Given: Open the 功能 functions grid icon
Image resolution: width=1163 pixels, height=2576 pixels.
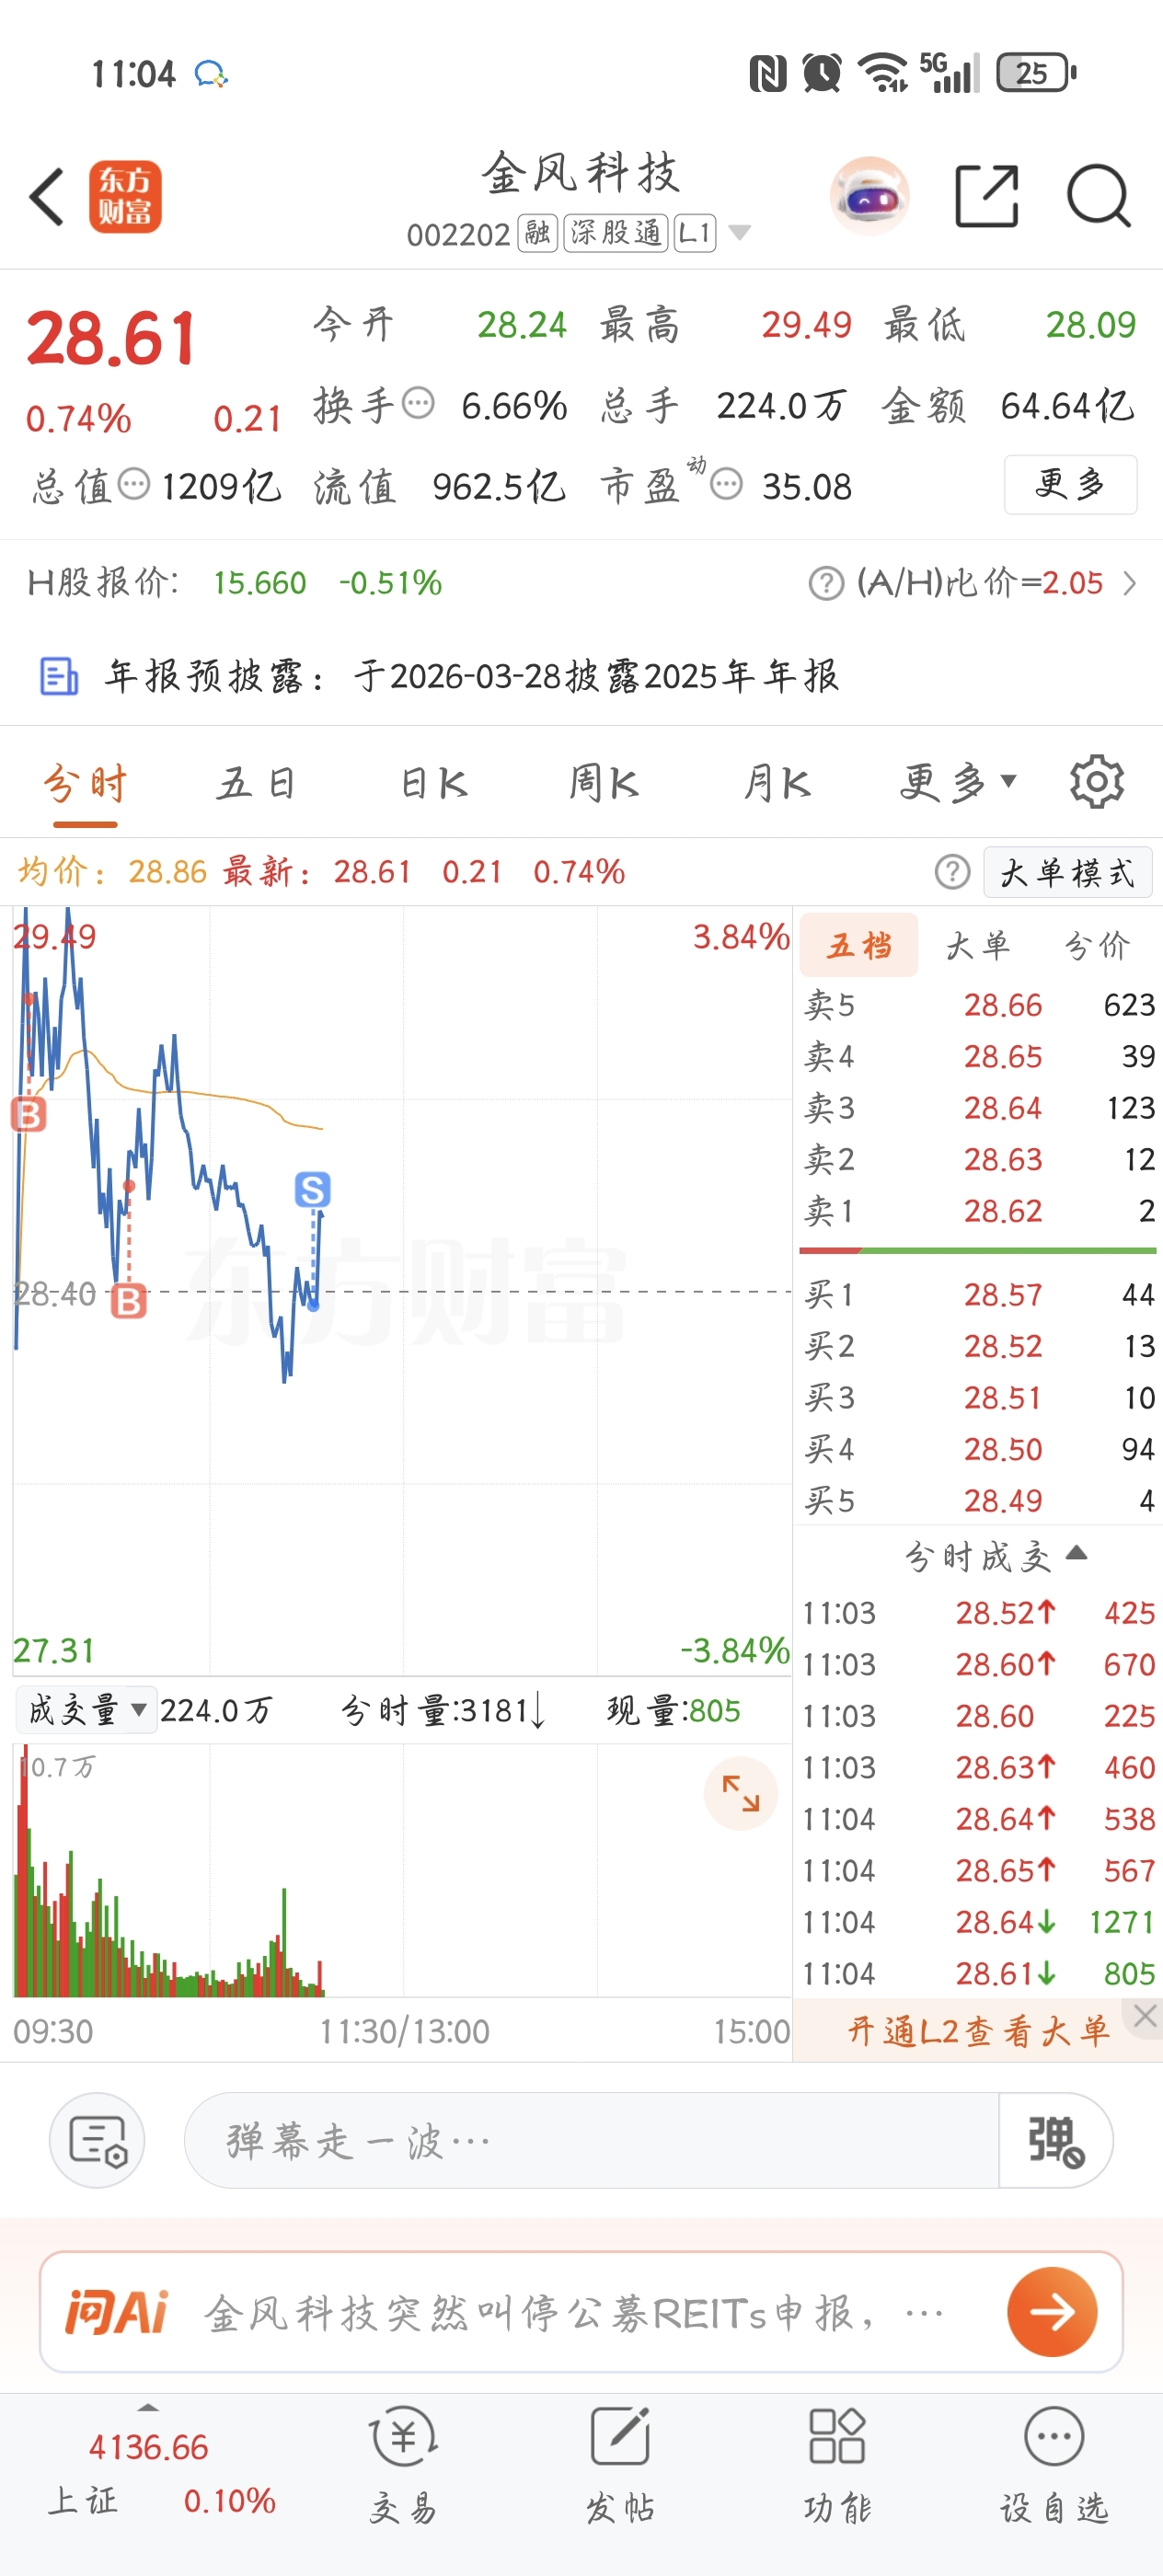Looking at the screenshot, I should (837, 2463).
